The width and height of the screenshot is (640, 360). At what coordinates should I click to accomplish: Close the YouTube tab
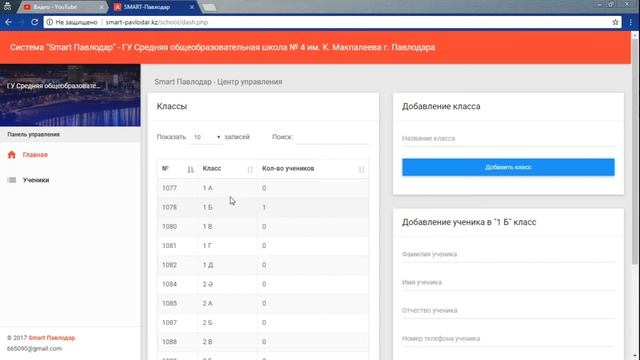pyautogui.click(x=101, y=7)
